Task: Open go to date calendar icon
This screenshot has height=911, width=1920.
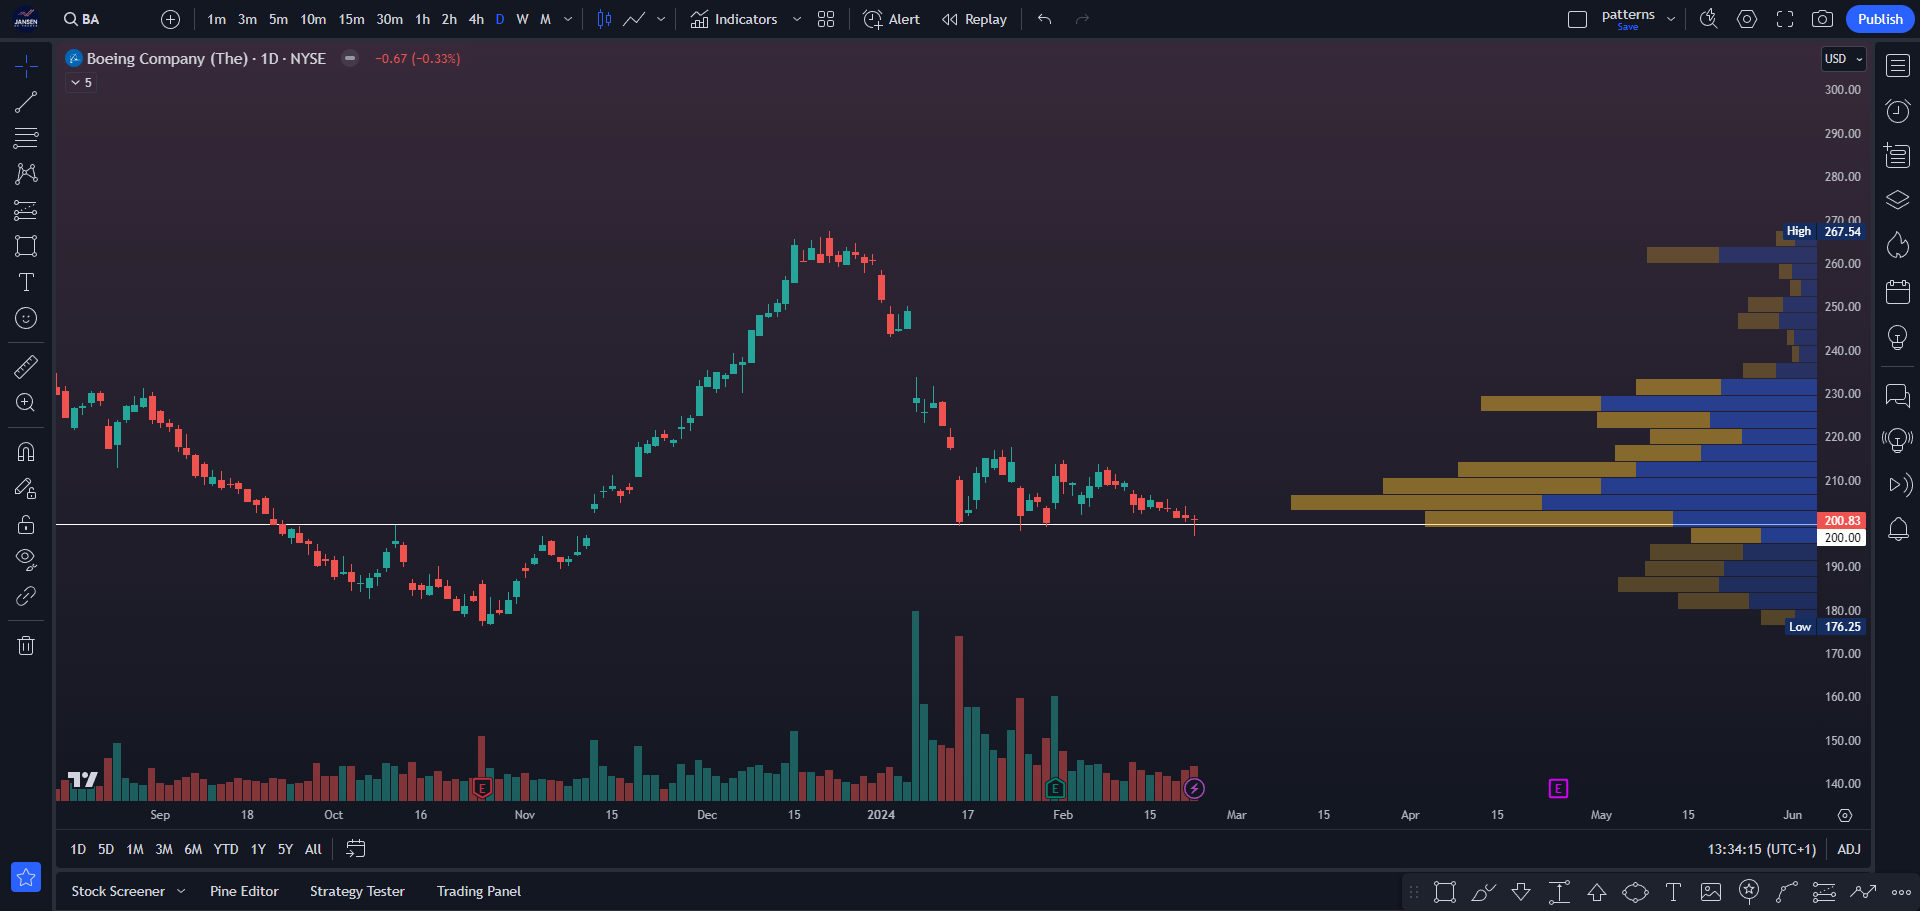Action: (356, 849)
